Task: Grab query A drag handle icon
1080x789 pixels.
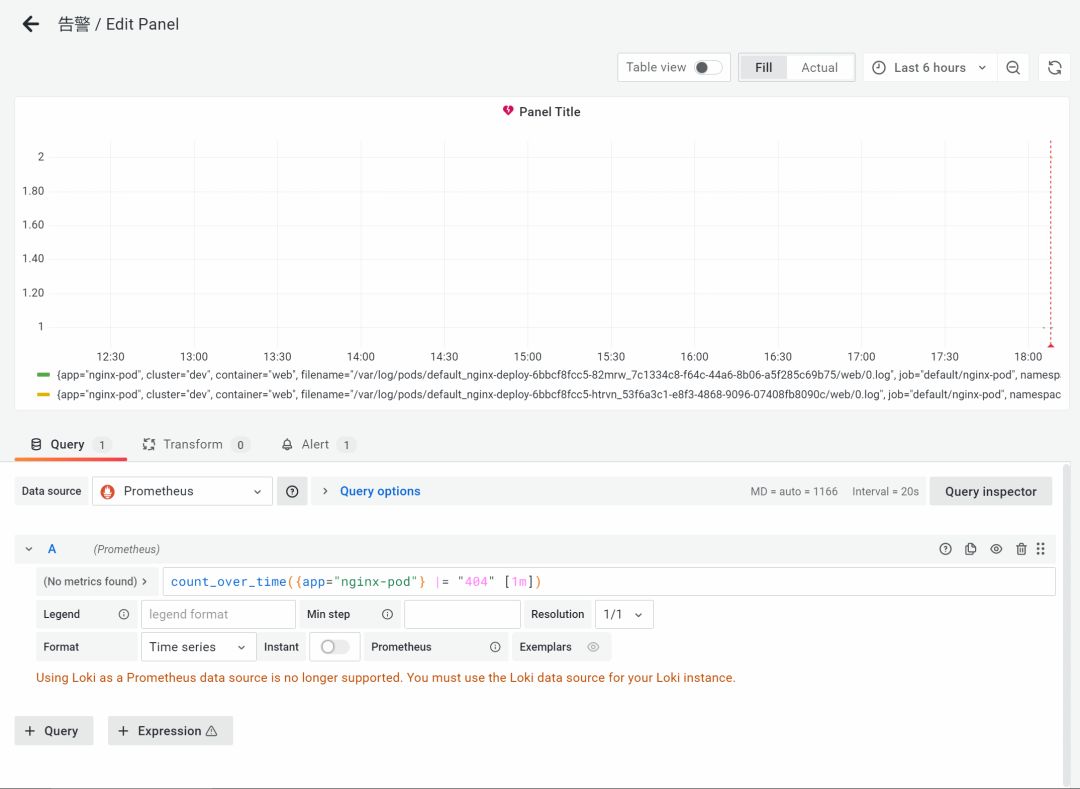Action: click(x=1041, y=549)
